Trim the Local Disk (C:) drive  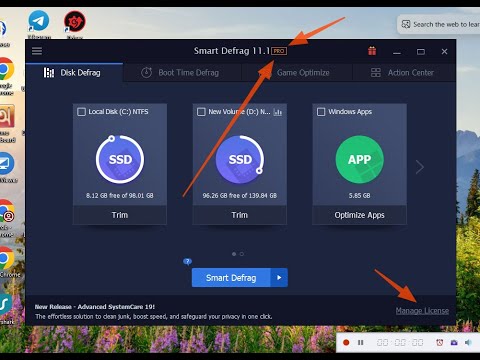click(x=120, y=215)
